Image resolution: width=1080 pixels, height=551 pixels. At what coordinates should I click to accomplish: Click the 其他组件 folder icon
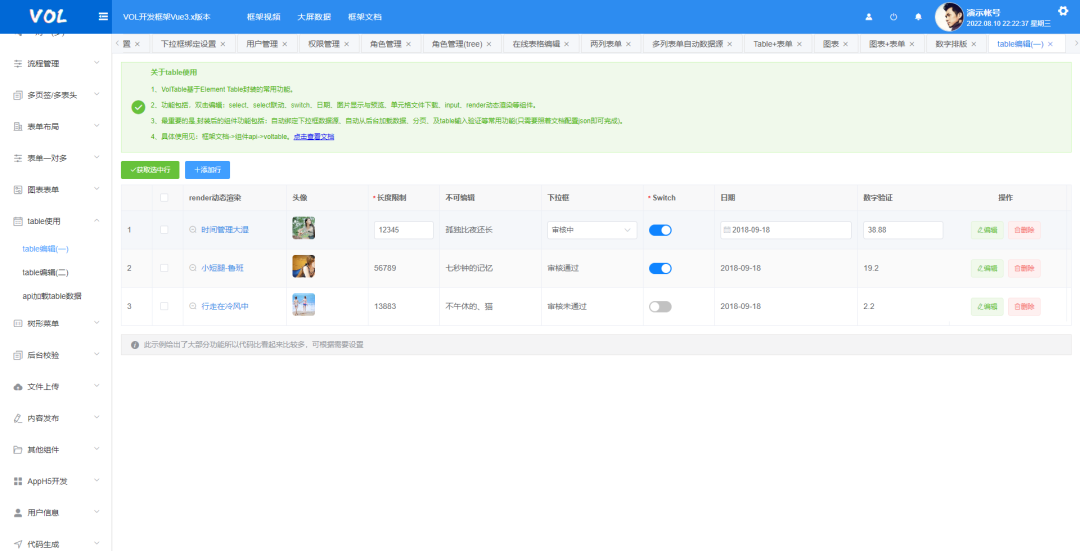(18, 450)
